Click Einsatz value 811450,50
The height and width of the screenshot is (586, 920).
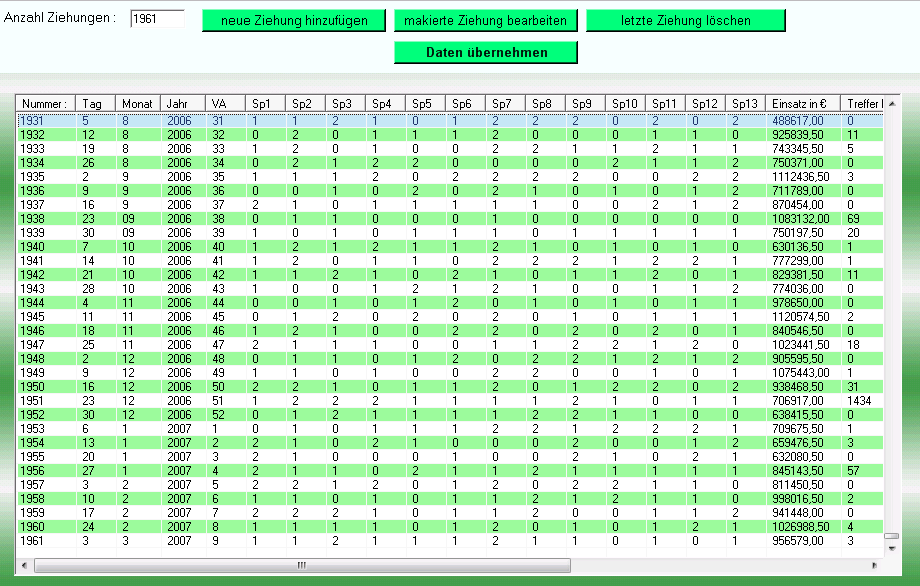click(797, 485)
